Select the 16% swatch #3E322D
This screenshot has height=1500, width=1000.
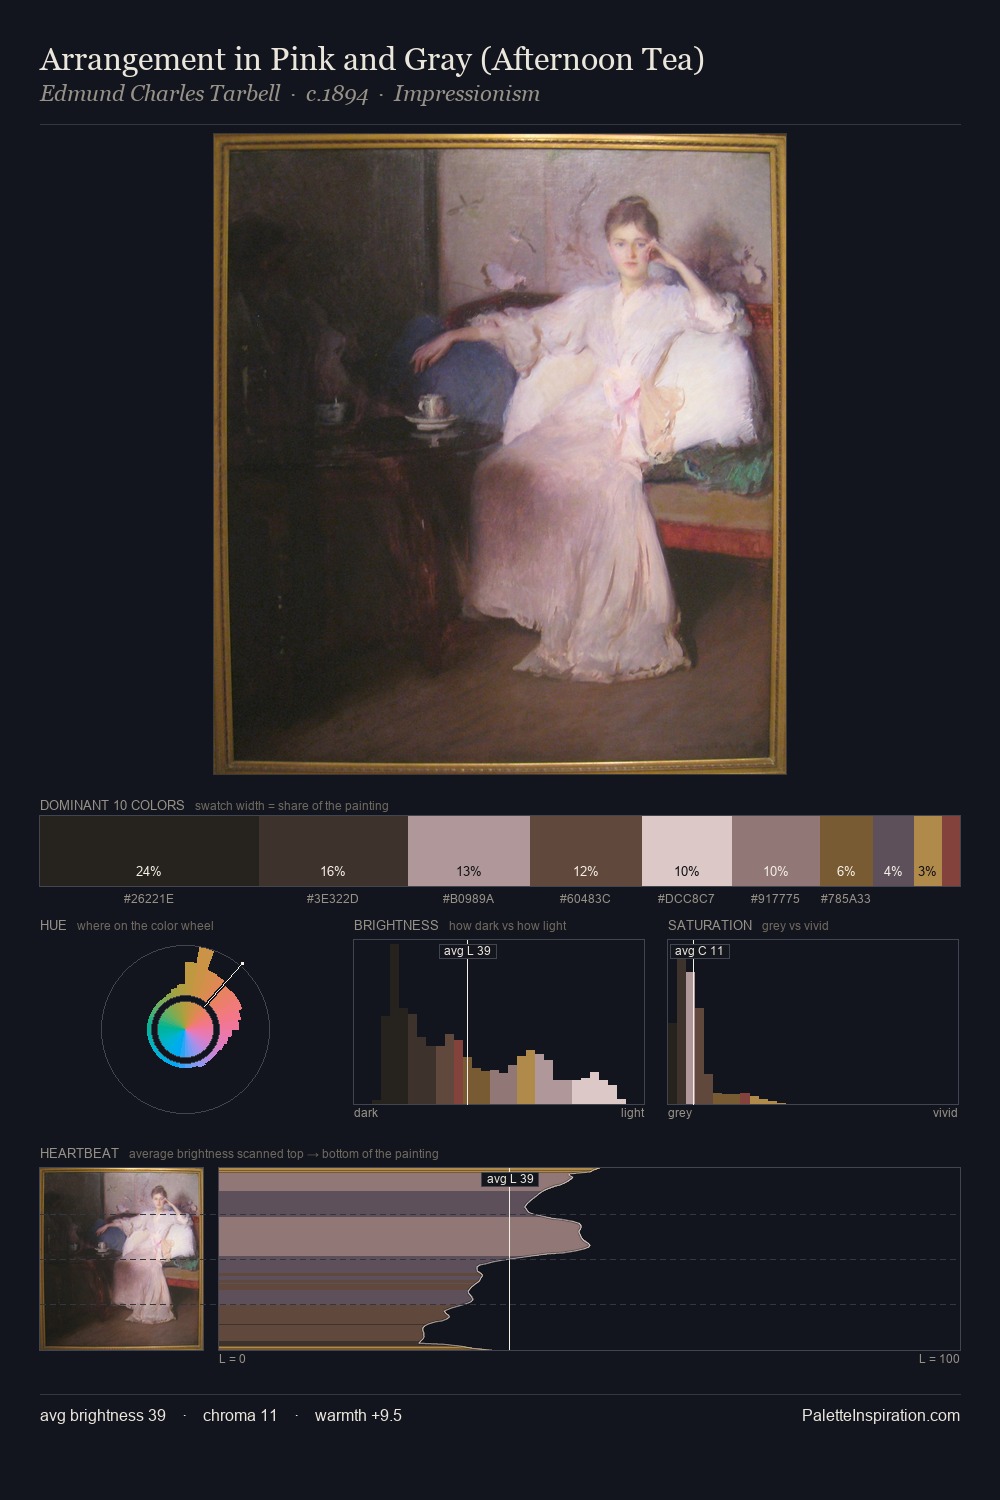click(333, 851)
